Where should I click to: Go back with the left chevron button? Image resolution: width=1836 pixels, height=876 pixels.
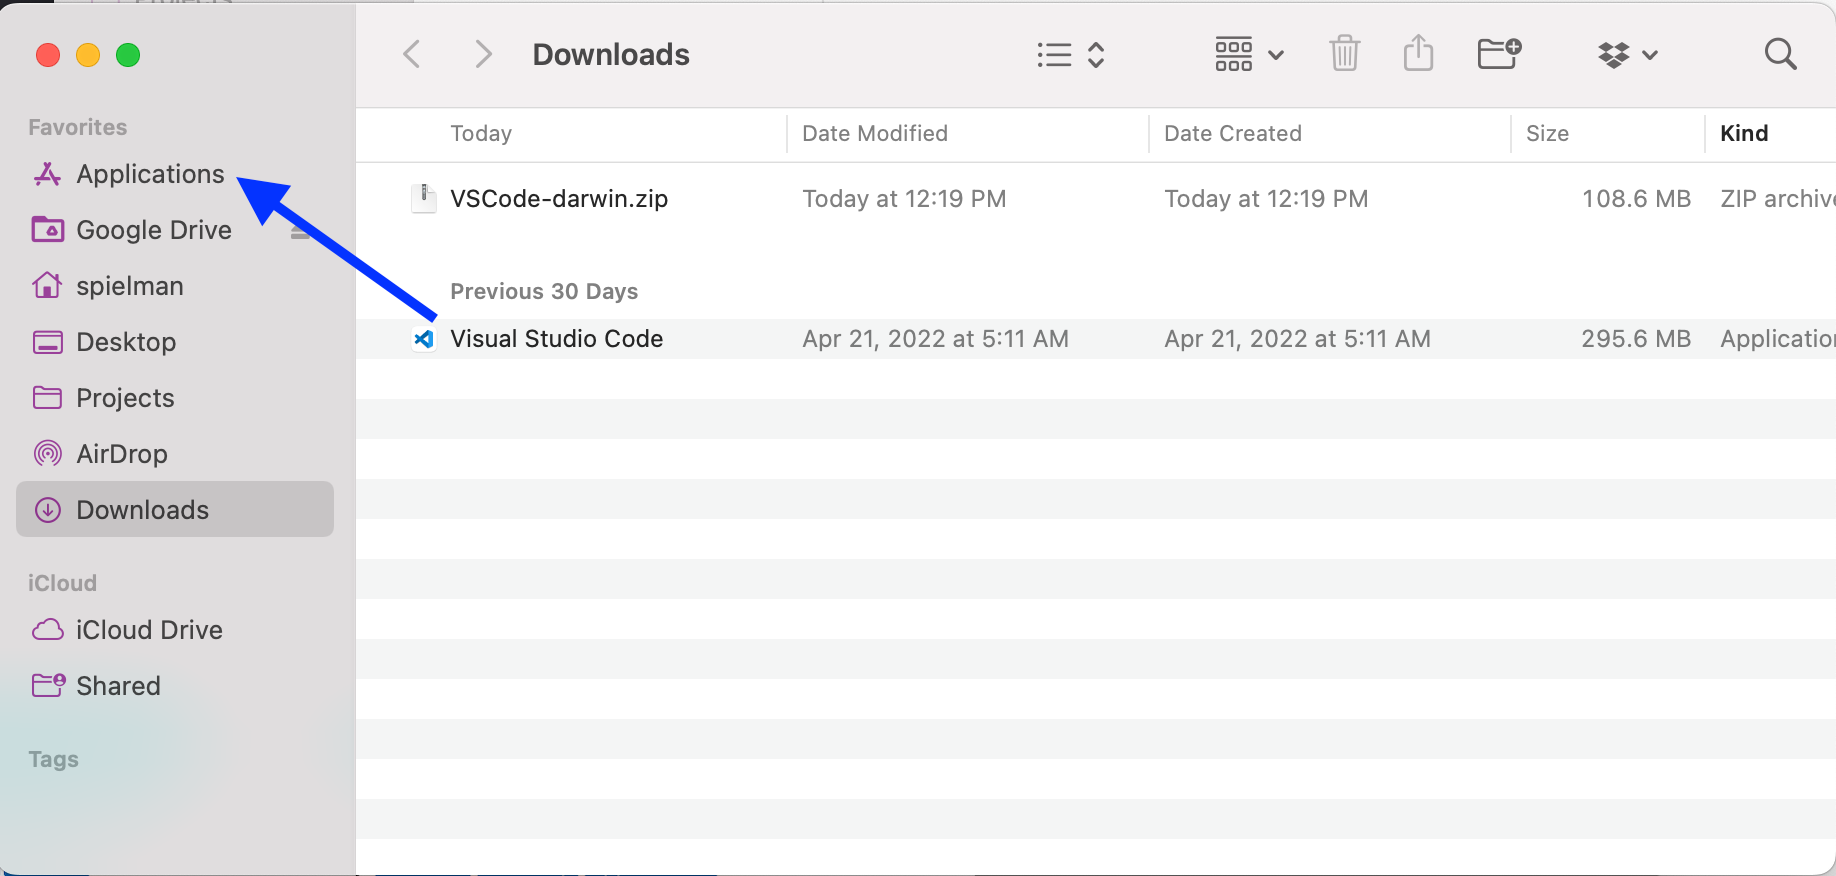point(411,54)
